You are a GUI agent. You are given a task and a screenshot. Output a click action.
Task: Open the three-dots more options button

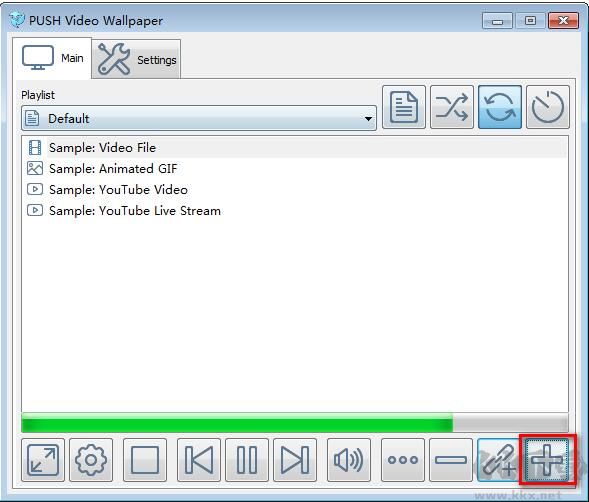pyautogui.click(x=403, y=460)
